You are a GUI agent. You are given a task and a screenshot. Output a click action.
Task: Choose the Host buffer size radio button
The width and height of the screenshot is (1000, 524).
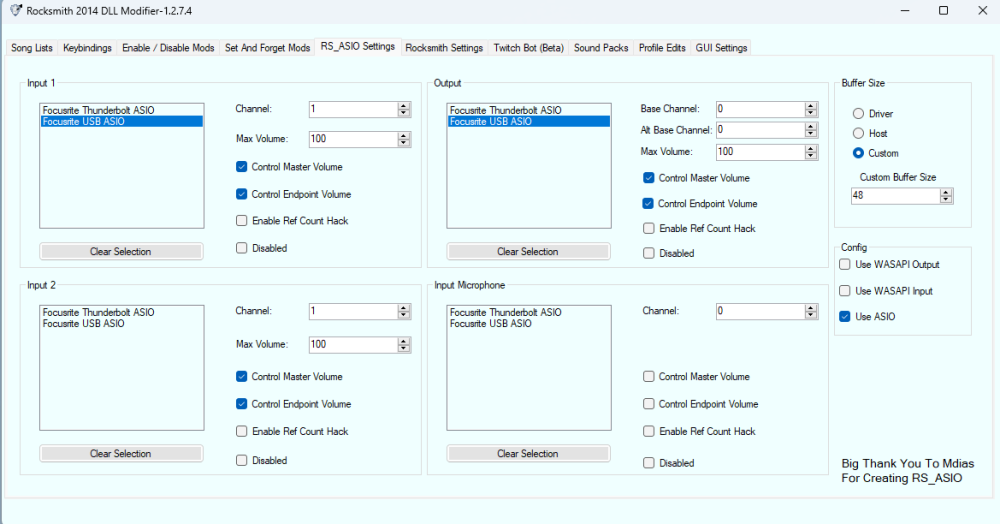pyautogui.click(x=858, y=133)
